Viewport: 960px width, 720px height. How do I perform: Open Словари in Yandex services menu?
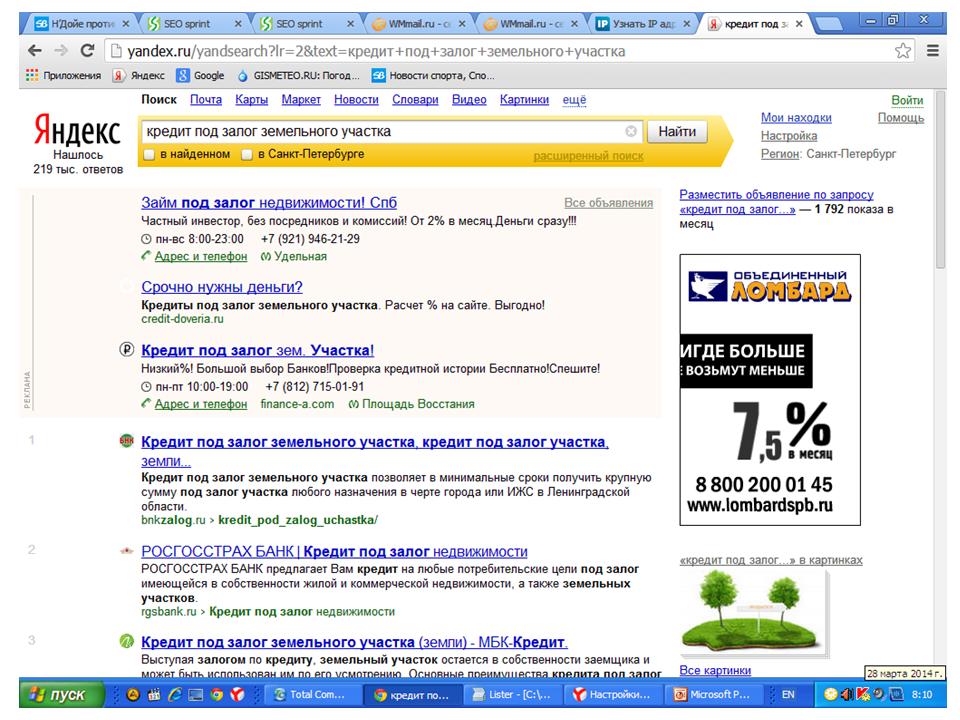[415, 100]
